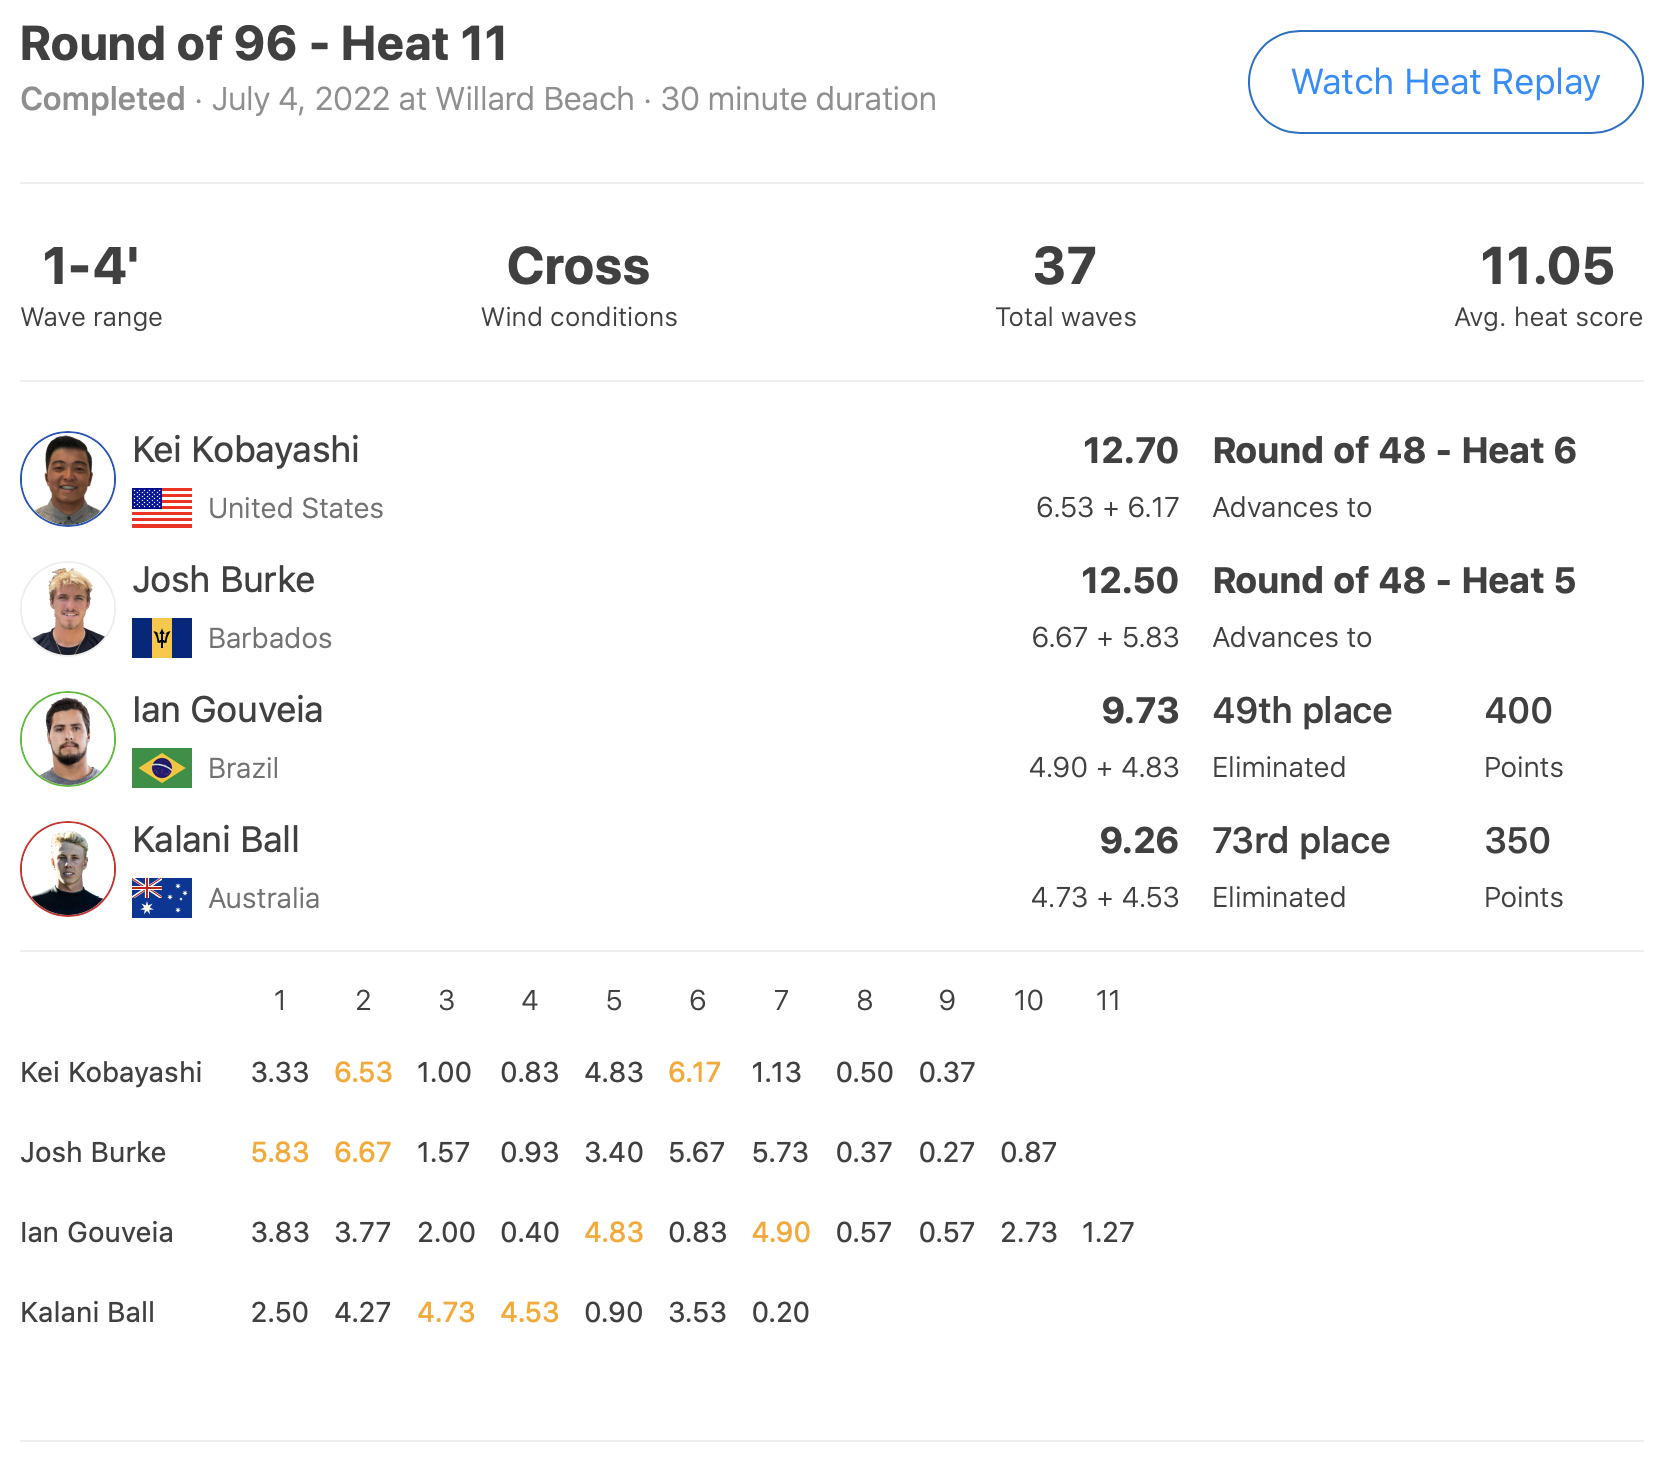Open Kei Kobayashi's profile photo
Image resolution: width=1664 pixels, height=1464 pixels.
[x=68, y=479]
